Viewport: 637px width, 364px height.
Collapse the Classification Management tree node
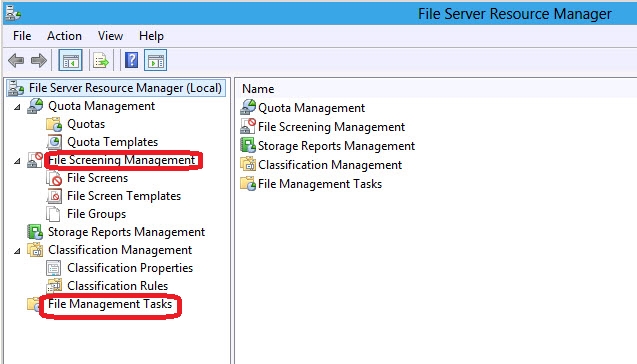(17, 251)
